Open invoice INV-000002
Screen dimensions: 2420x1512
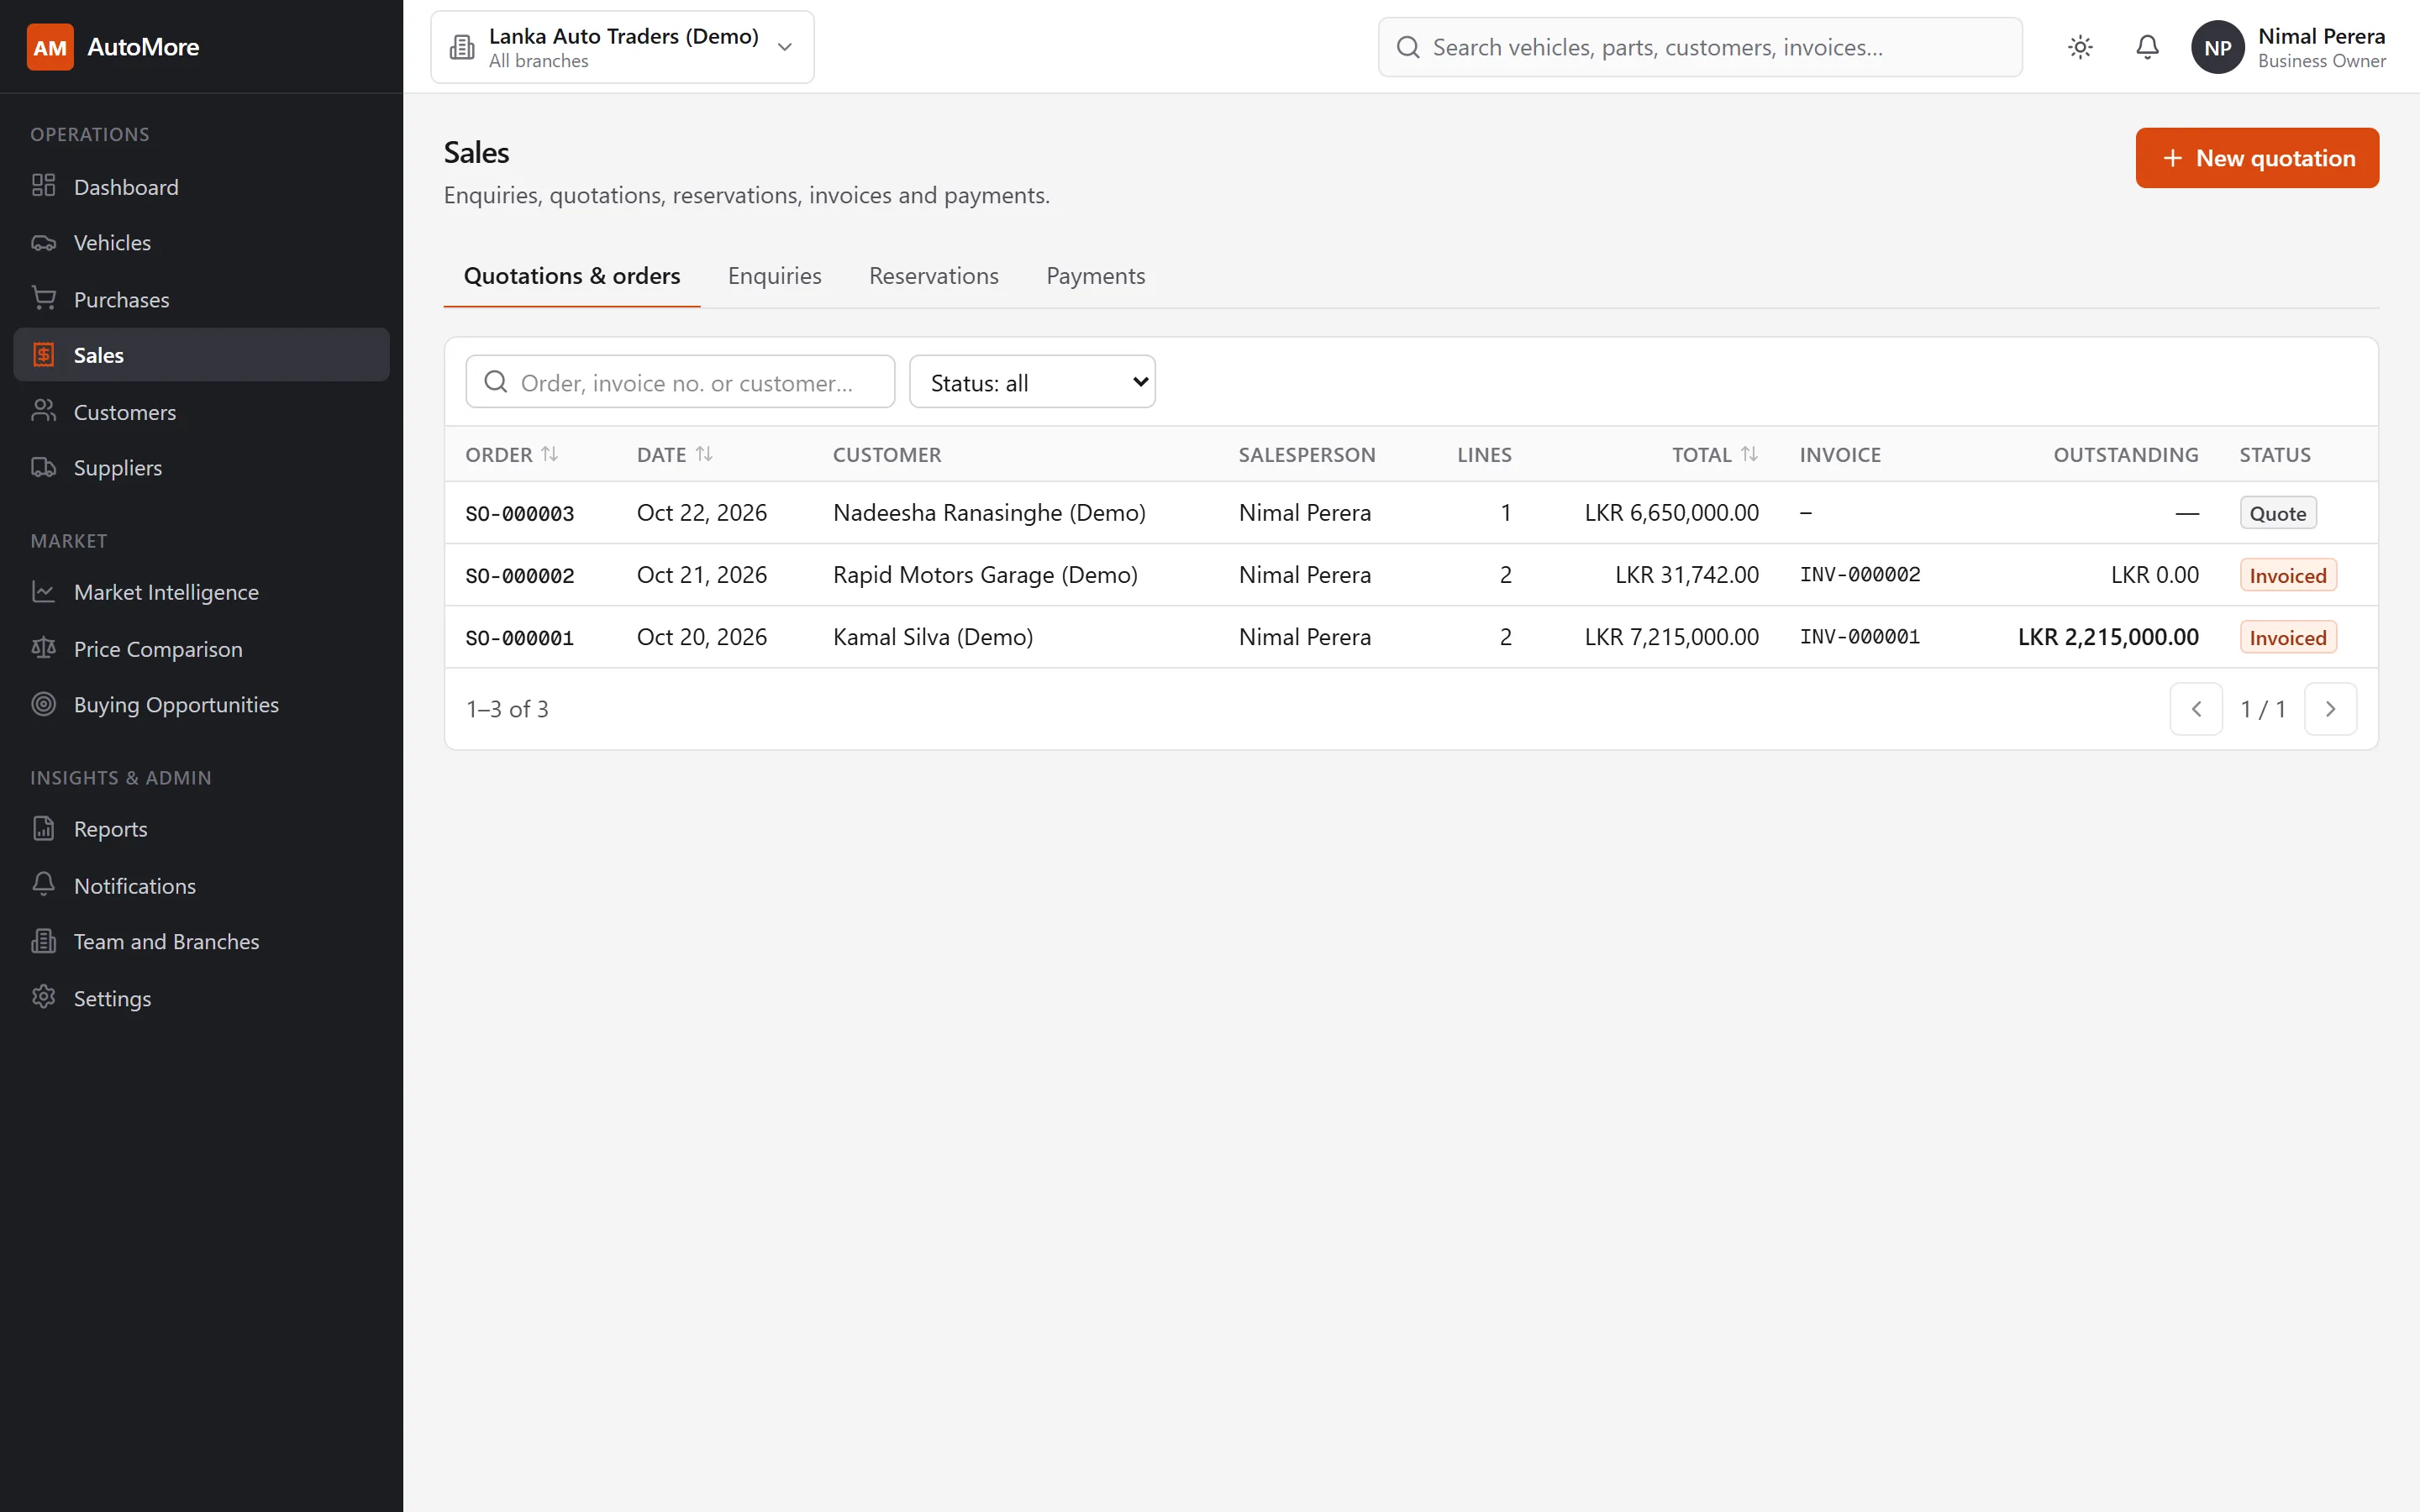(x=1860, y=575)
